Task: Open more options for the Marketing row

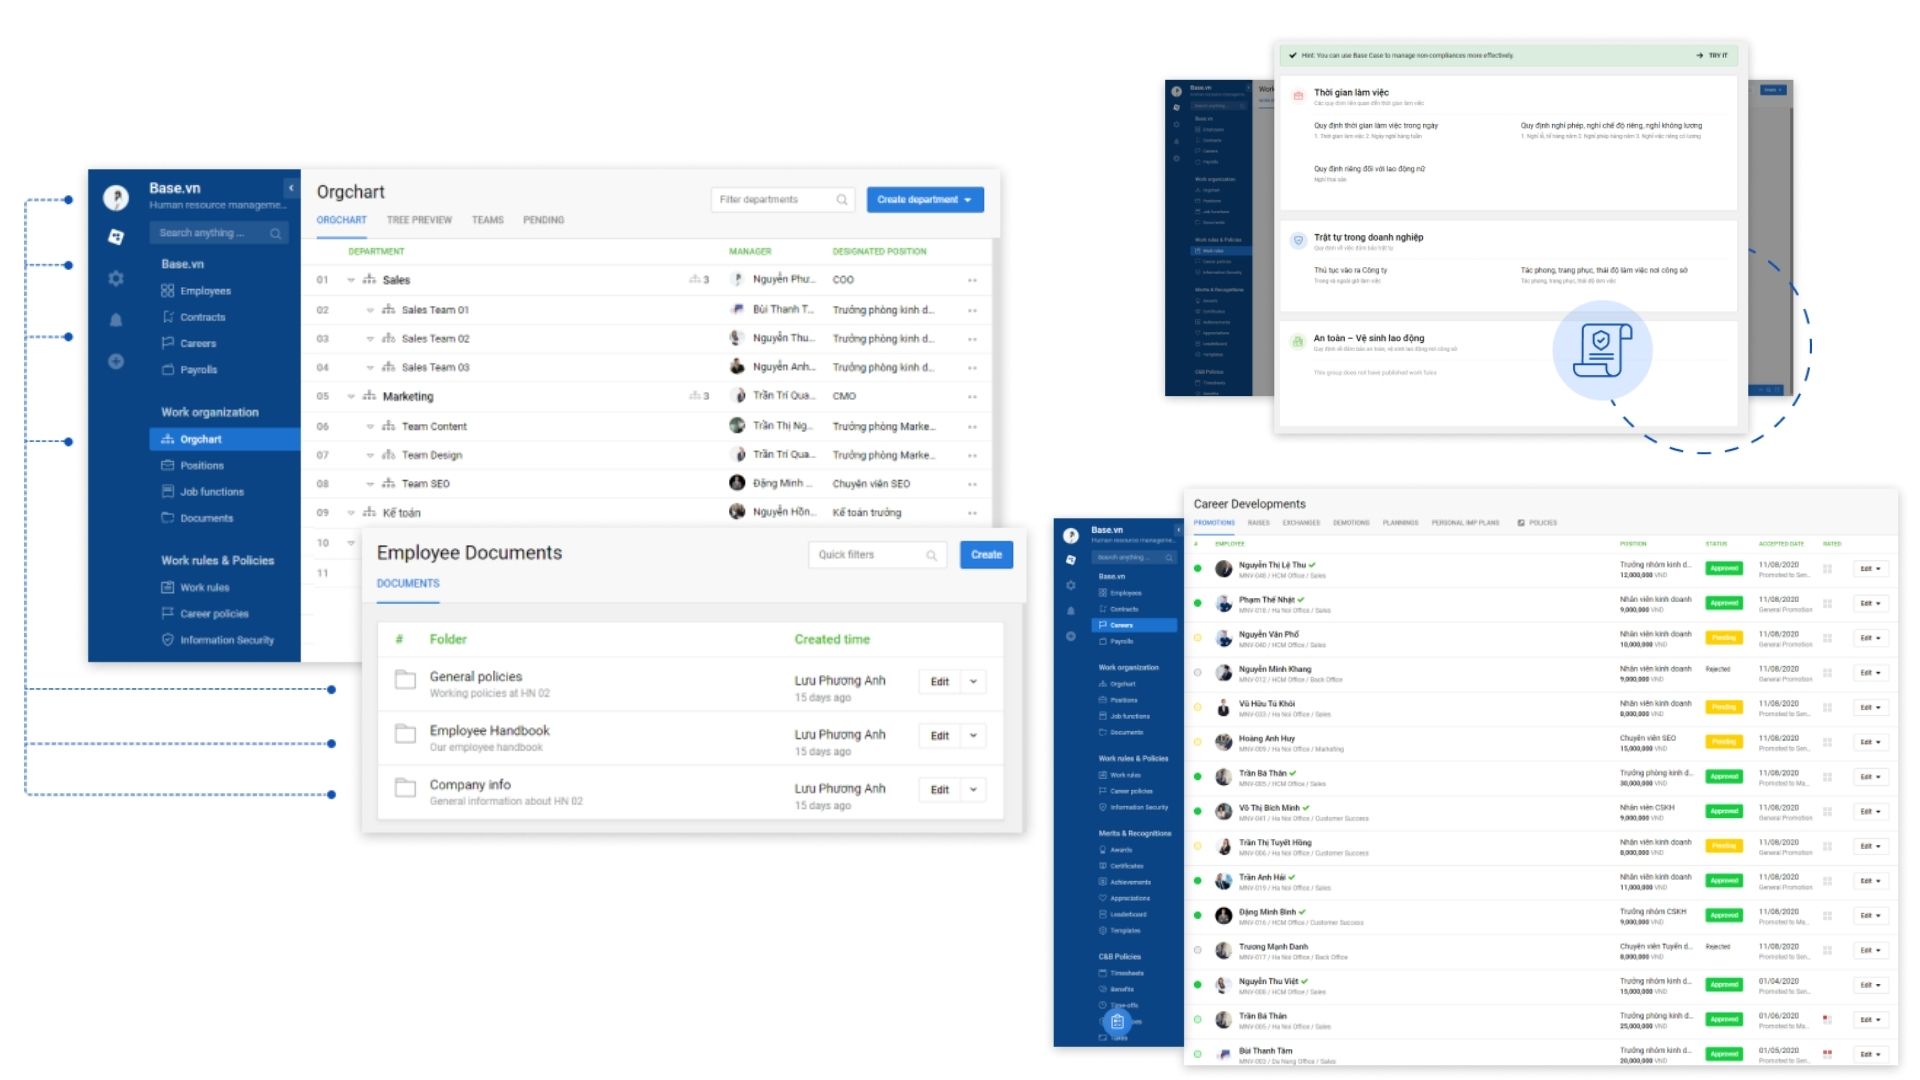Action: pos(972,397)
